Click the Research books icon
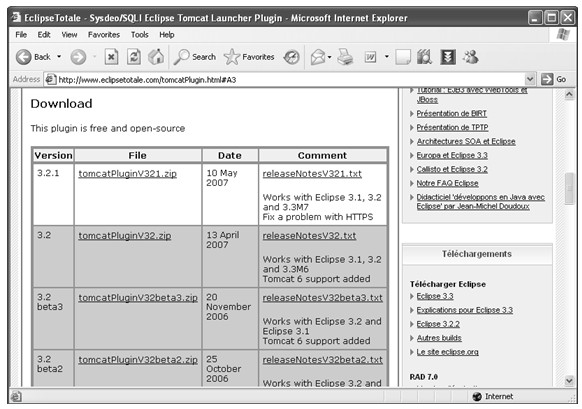 click(x=424, y=57)
